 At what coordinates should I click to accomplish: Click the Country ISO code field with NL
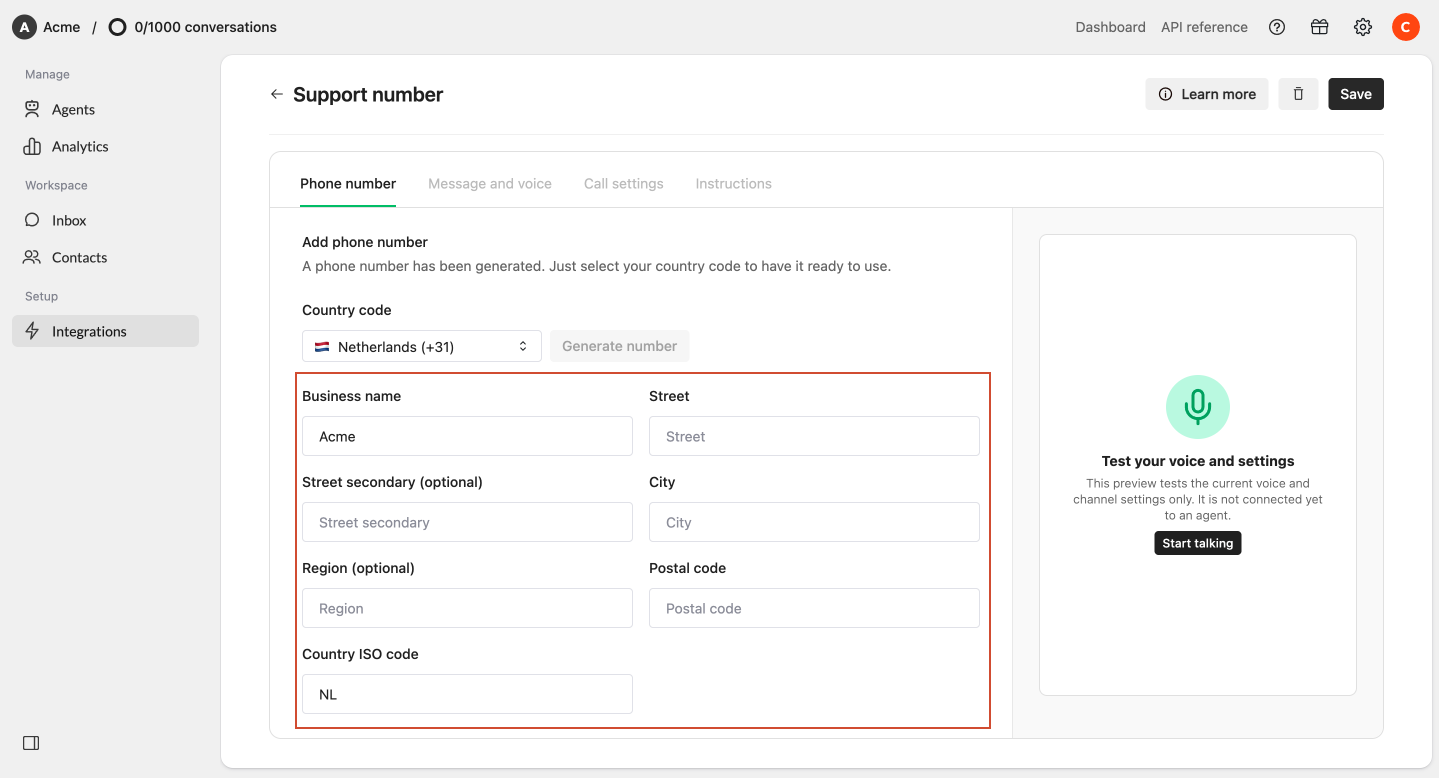tap(467, 694)
